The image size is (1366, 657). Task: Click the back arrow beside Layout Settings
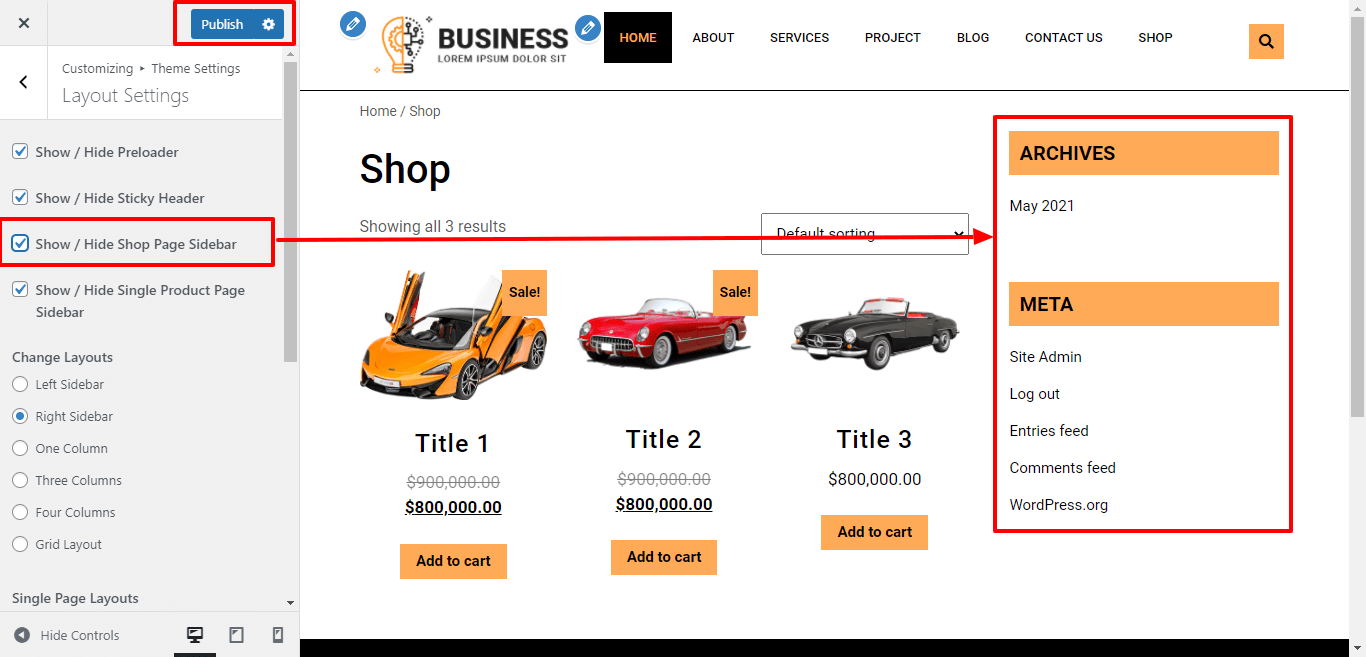coord(24,82)
